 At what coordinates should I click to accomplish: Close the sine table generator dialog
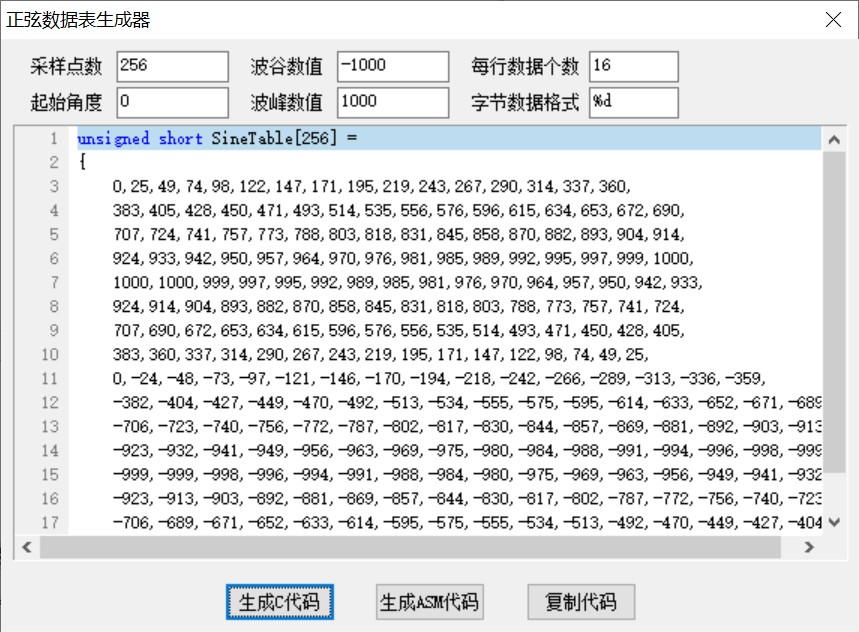[833, 19]
